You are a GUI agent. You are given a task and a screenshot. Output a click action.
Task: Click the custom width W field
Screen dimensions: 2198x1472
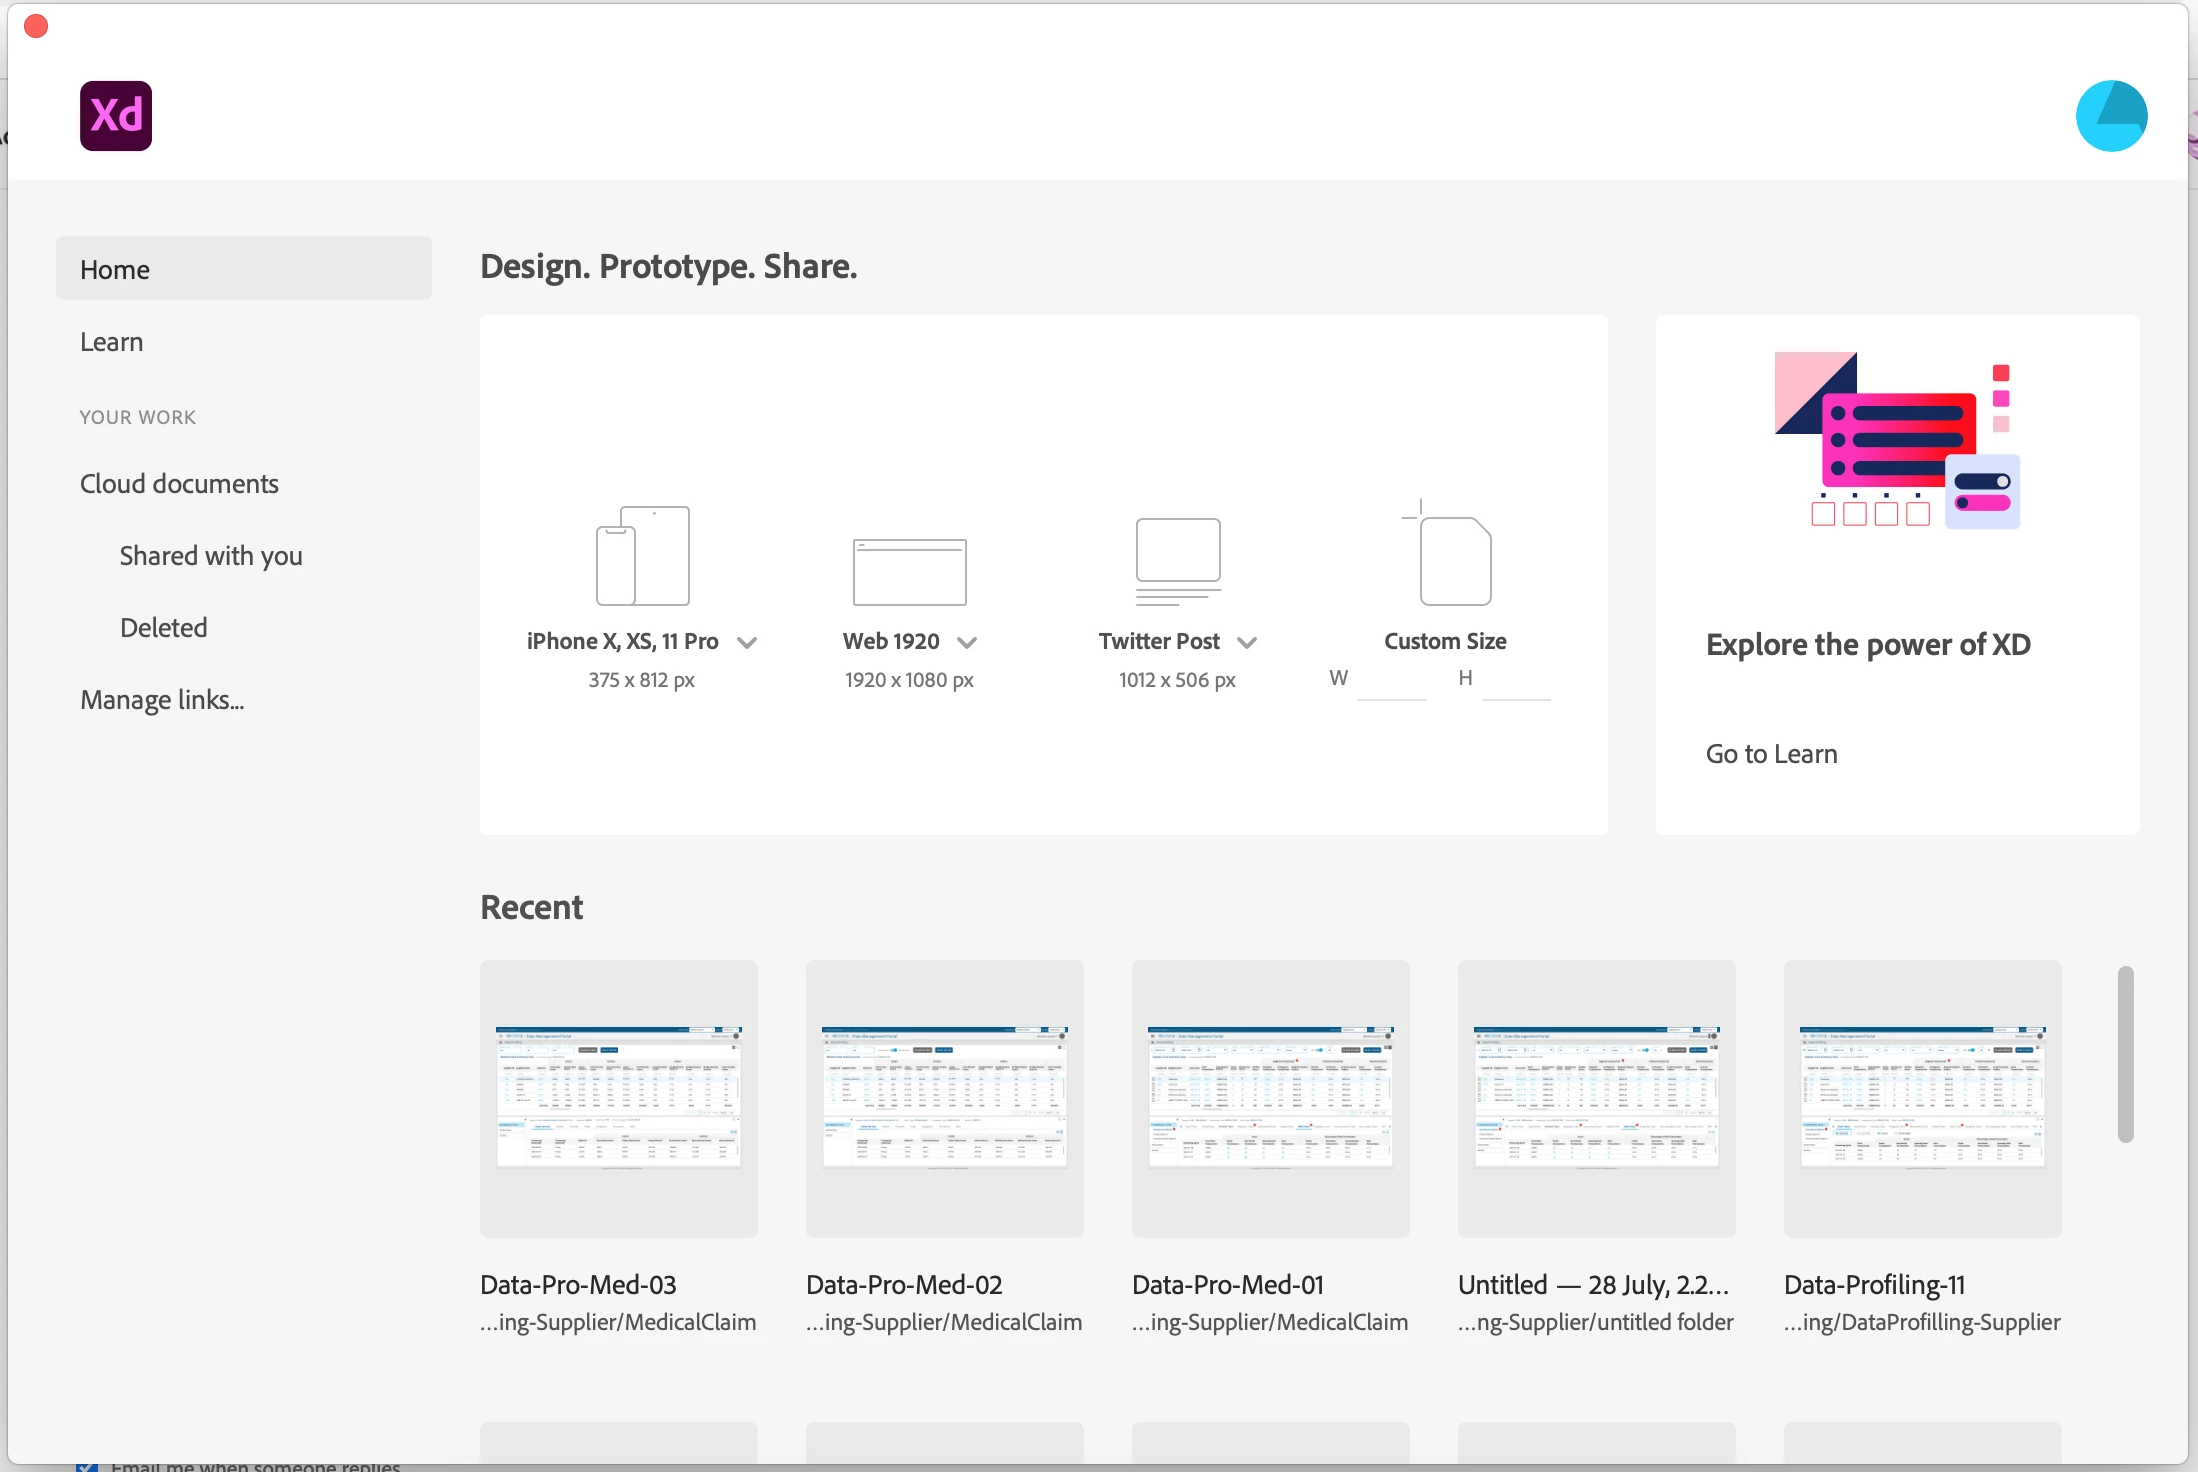click(x=1391, y=682)
